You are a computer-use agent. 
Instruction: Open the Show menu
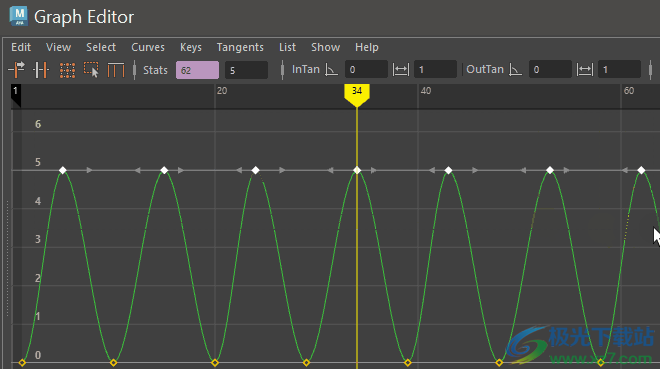point(325,47)
